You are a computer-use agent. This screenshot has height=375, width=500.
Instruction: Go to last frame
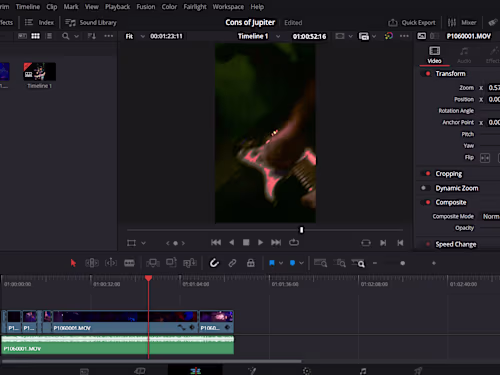tap(276, 243)
